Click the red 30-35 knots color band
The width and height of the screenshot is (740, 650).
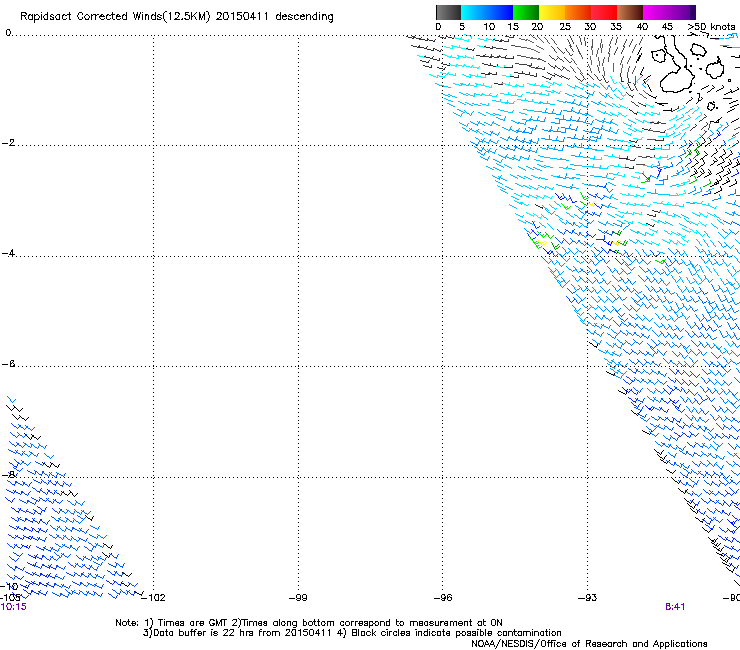pos(604,12)
